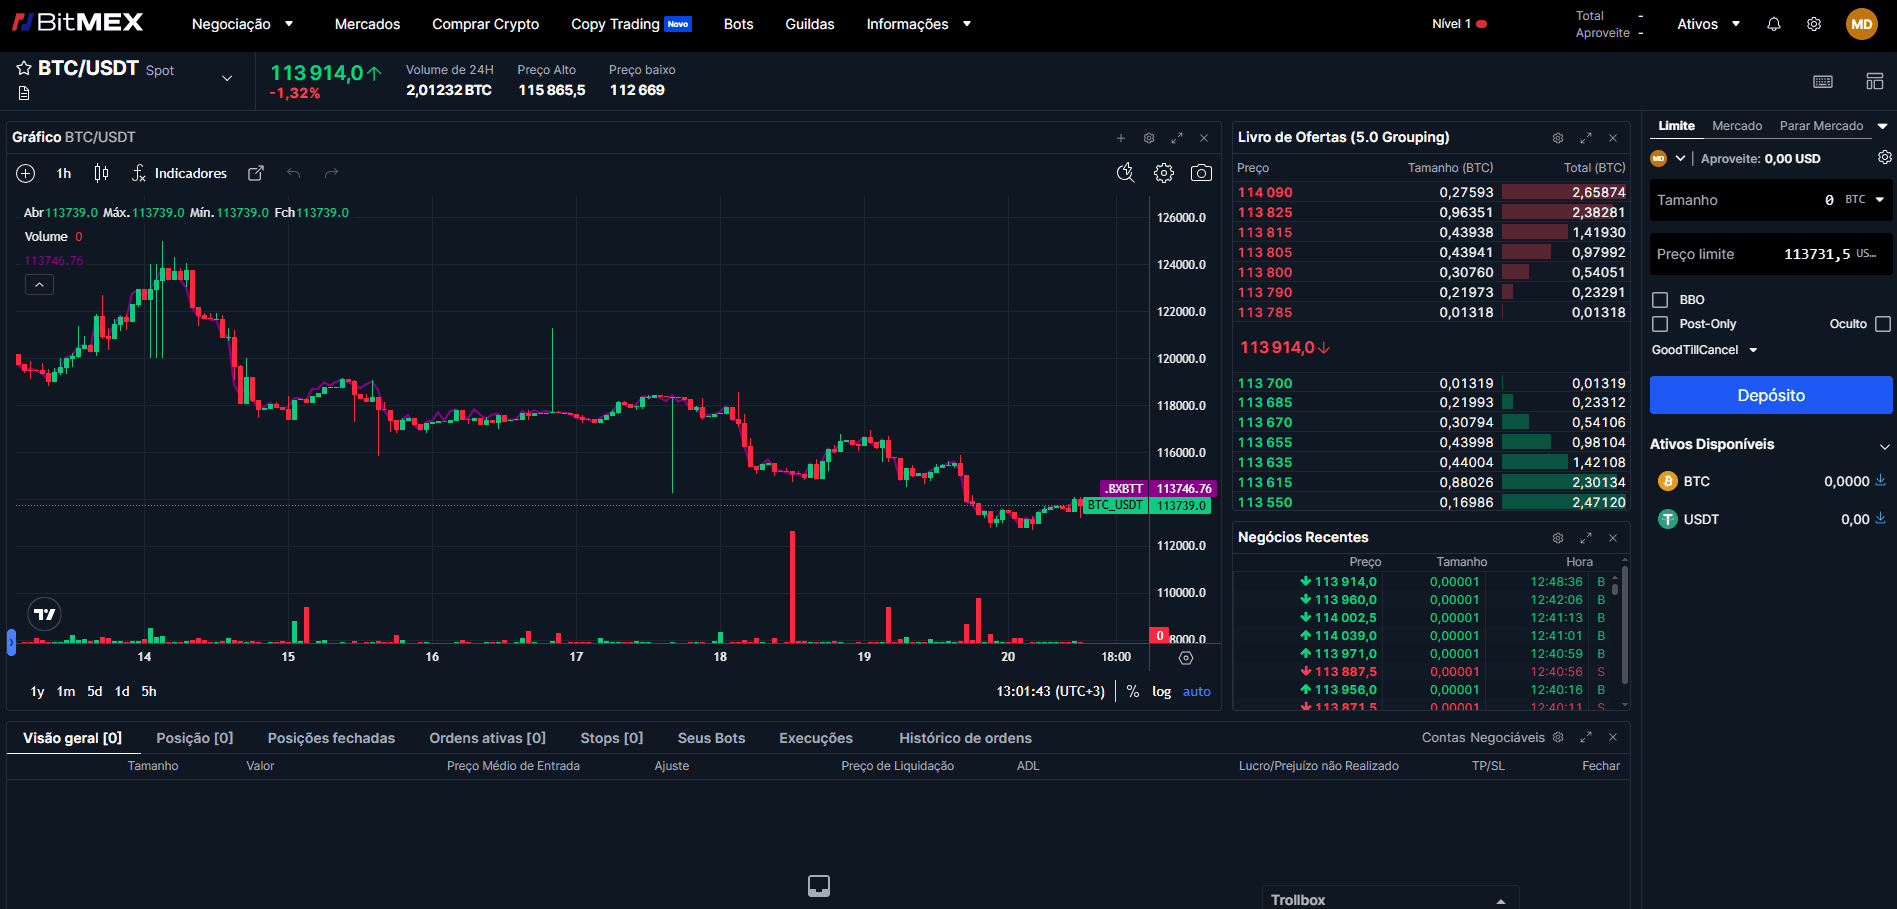Open the MD user avatar menu
The image size is (1897, 909).
[x=1861, y=24]
